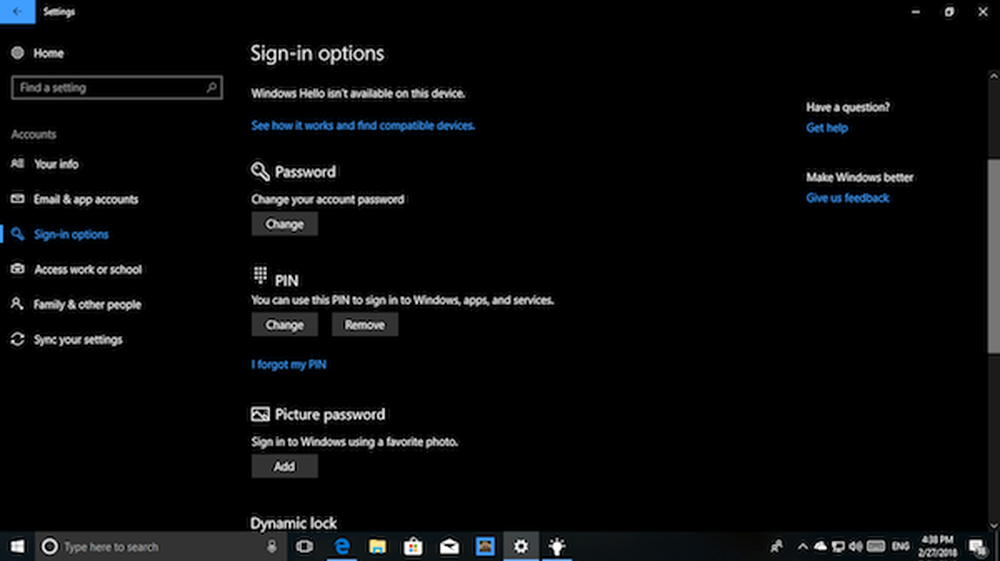Go to Your info settings page

56,164
